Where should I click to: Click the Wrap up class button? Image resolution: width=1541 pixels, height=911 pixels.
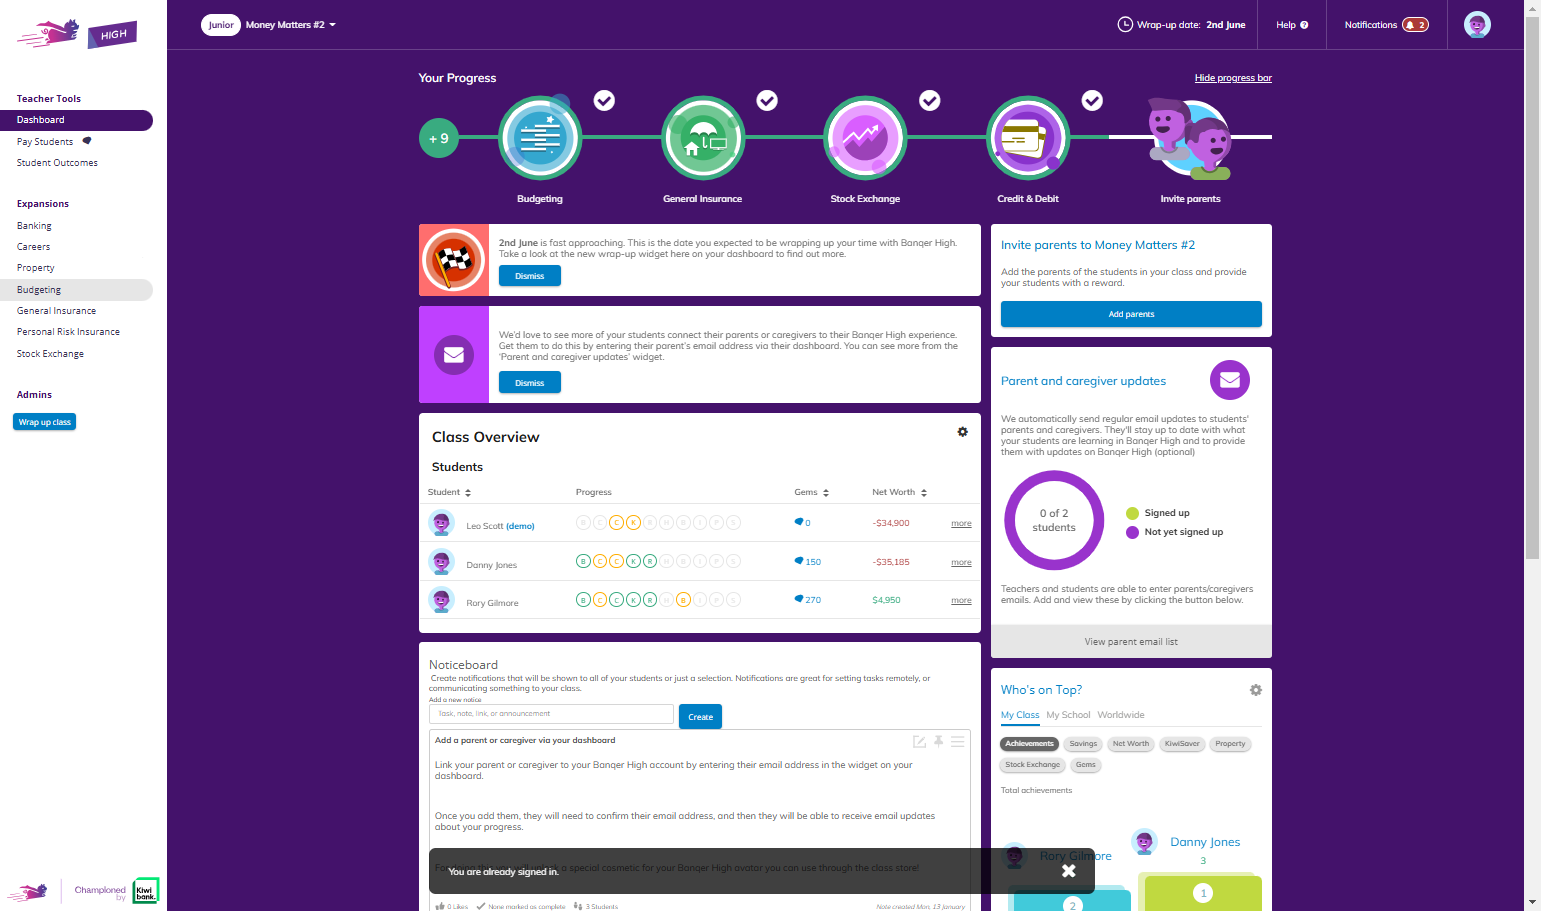click(45, 422)
